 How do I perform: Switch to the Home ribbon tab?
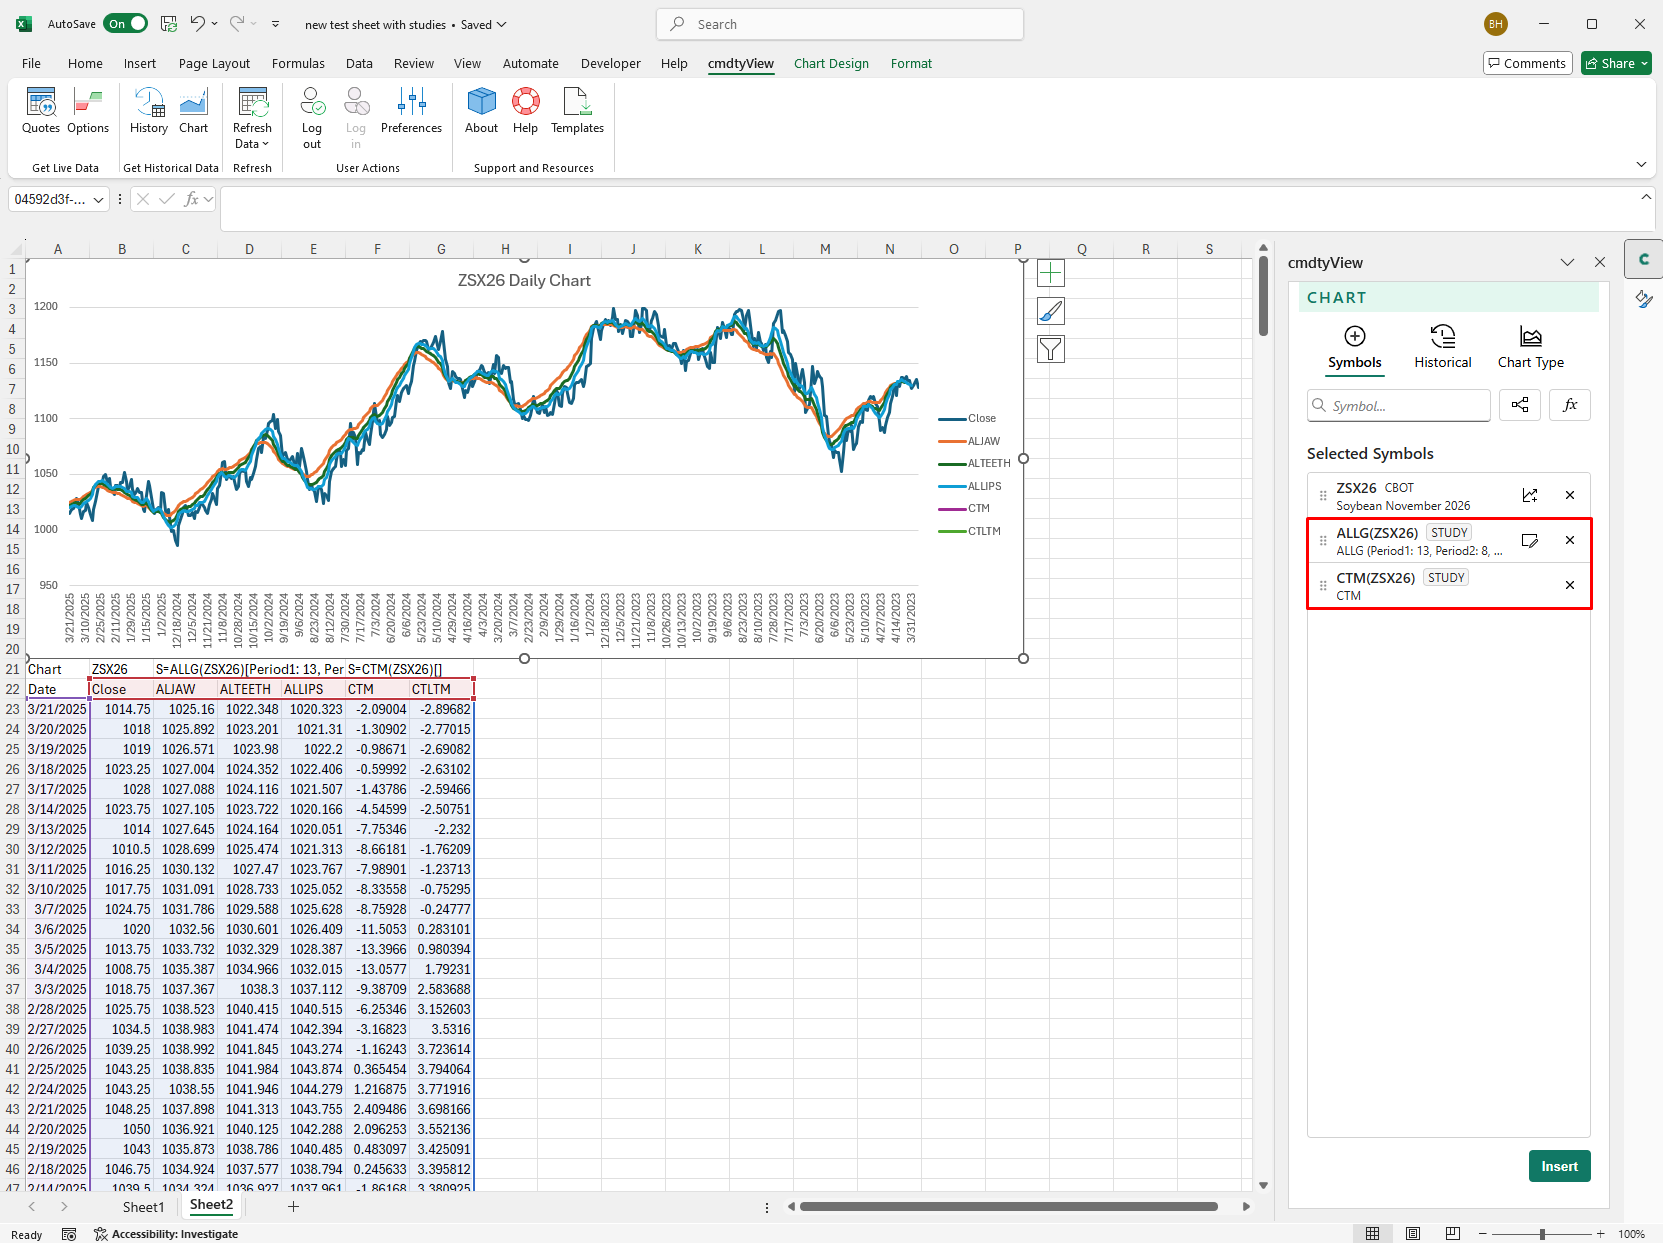tap(85, 63)
